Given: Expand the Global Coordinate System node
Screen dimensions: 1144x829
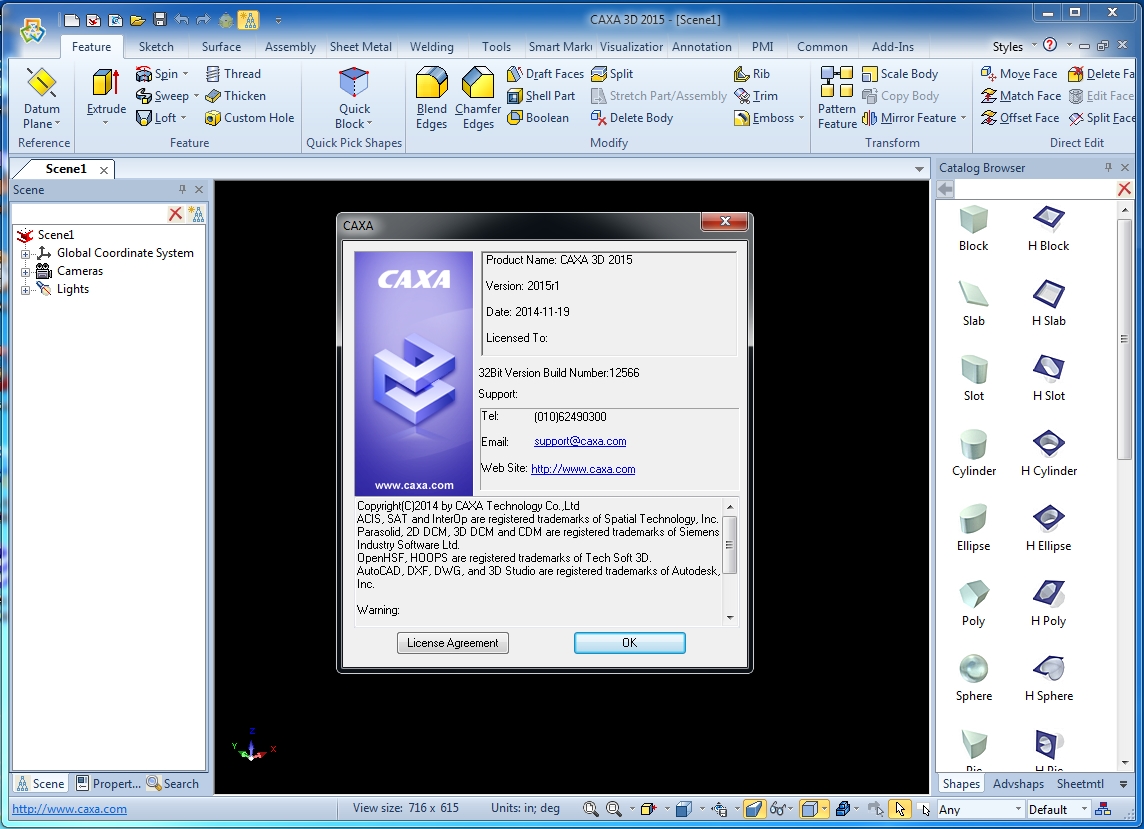Looking at the screenshot, I should coord(26,253).
